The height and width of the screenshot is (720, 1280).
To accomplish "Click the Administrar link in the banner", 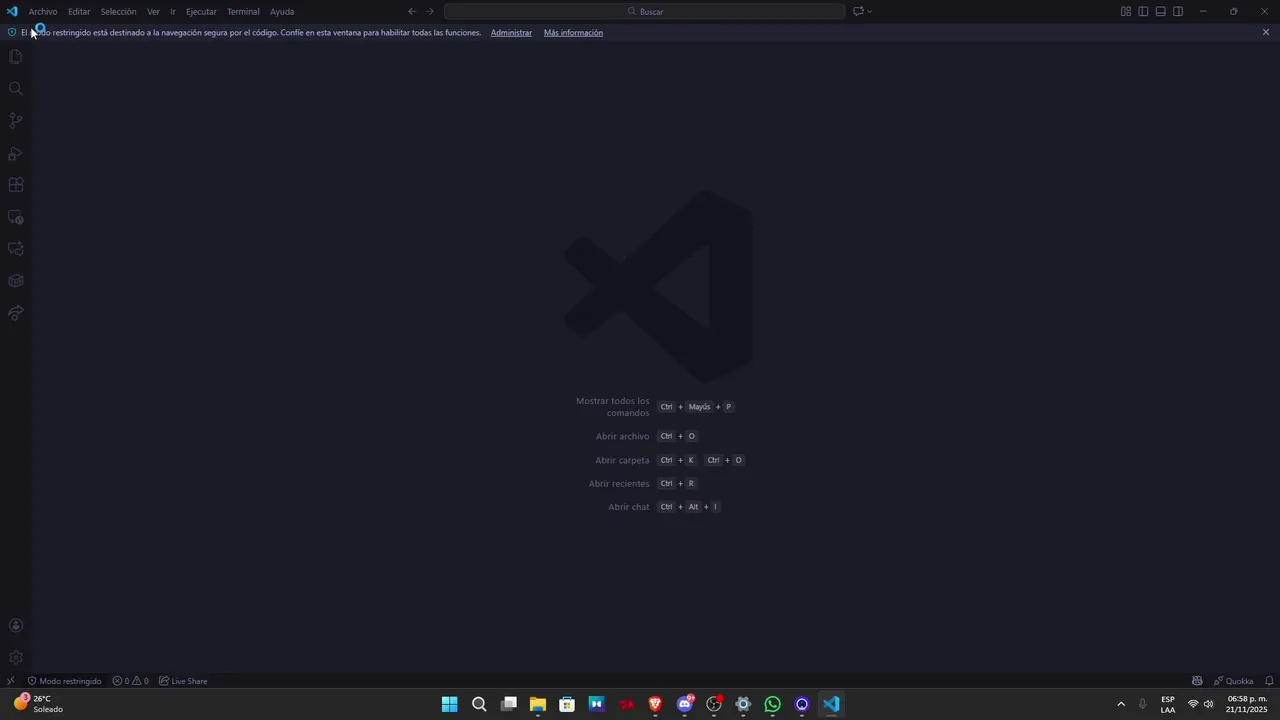I will [511, 33].
